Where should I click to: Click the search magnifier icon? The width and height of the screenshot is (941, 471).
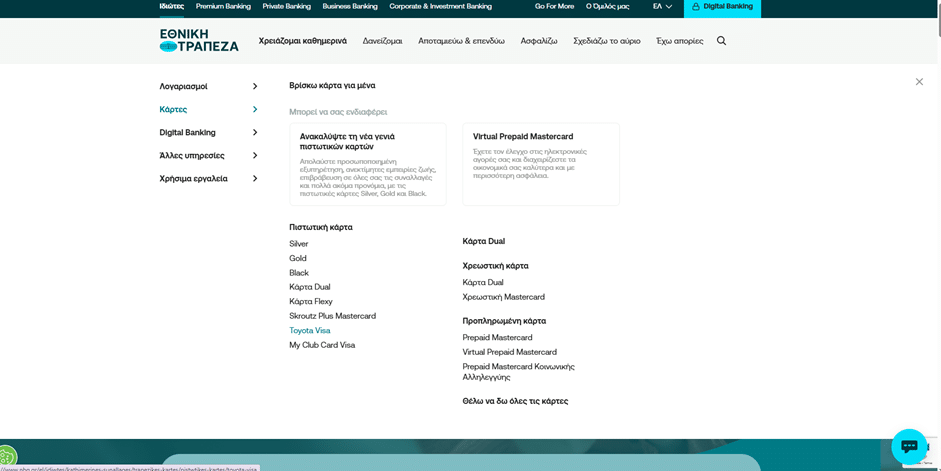[721, 41]
